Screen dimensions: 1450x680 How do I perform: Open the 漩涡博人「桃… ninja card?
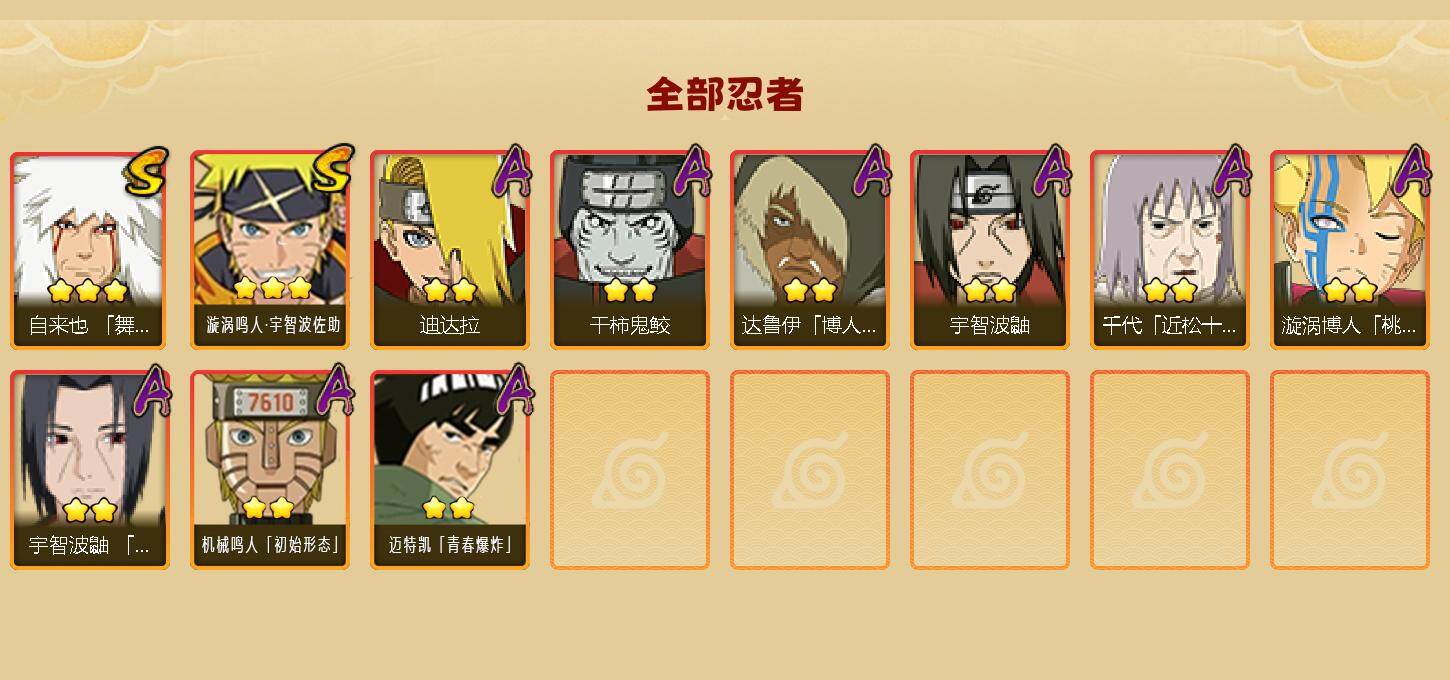(x=1350, y=250)
